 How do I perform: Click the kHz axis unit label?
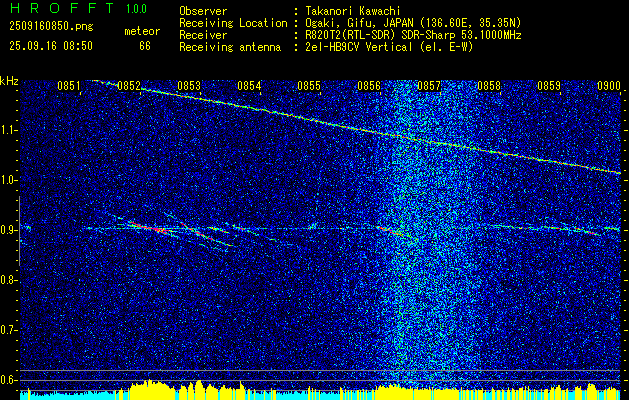pos(9,81)
